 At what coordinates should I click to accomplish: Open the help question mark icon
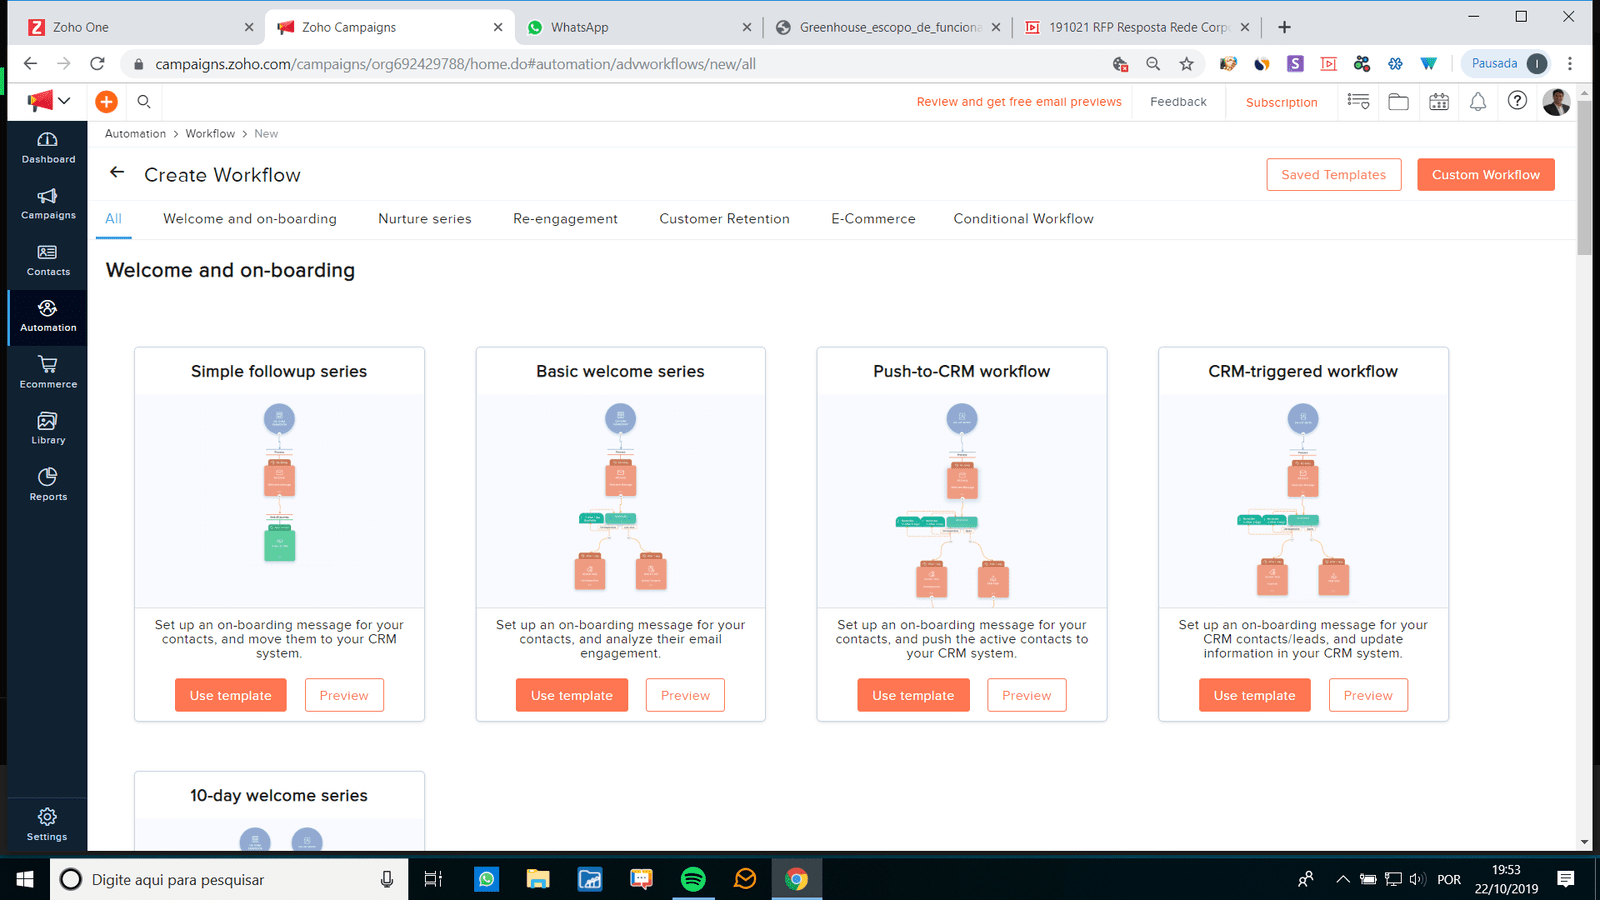coord(1517,101)
